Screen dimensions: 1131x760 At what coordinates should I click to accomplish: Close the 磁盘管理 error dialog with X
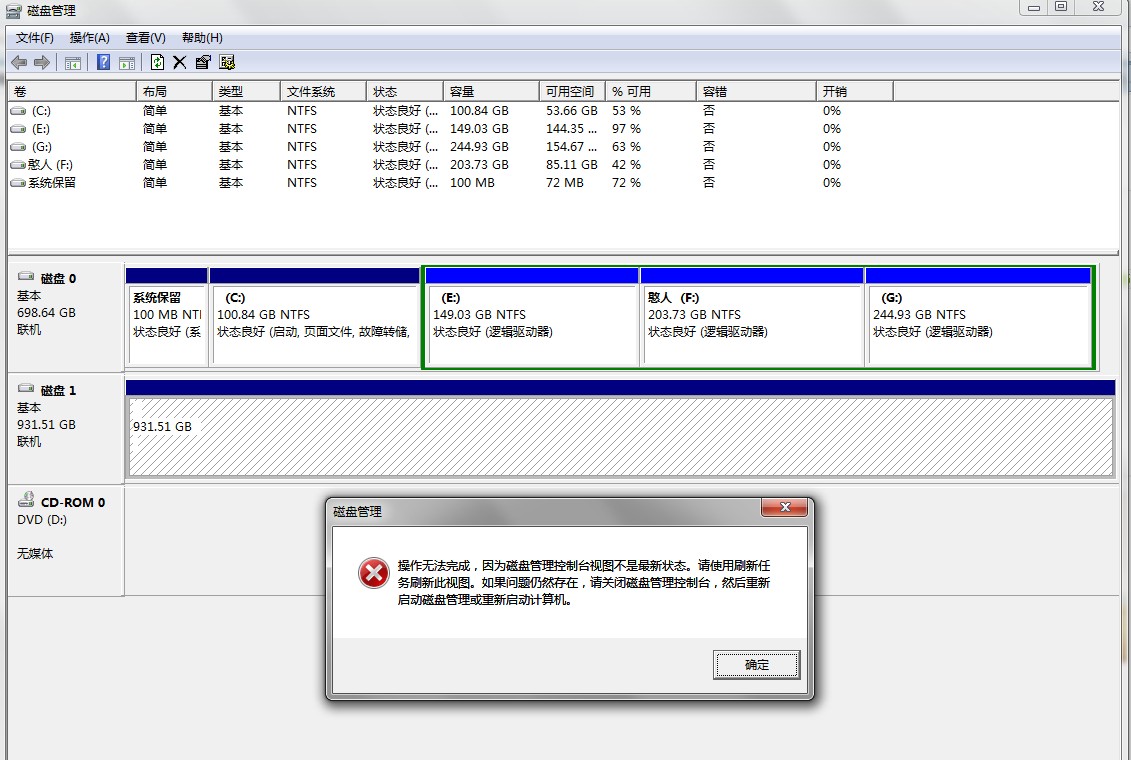click(784, 508)
